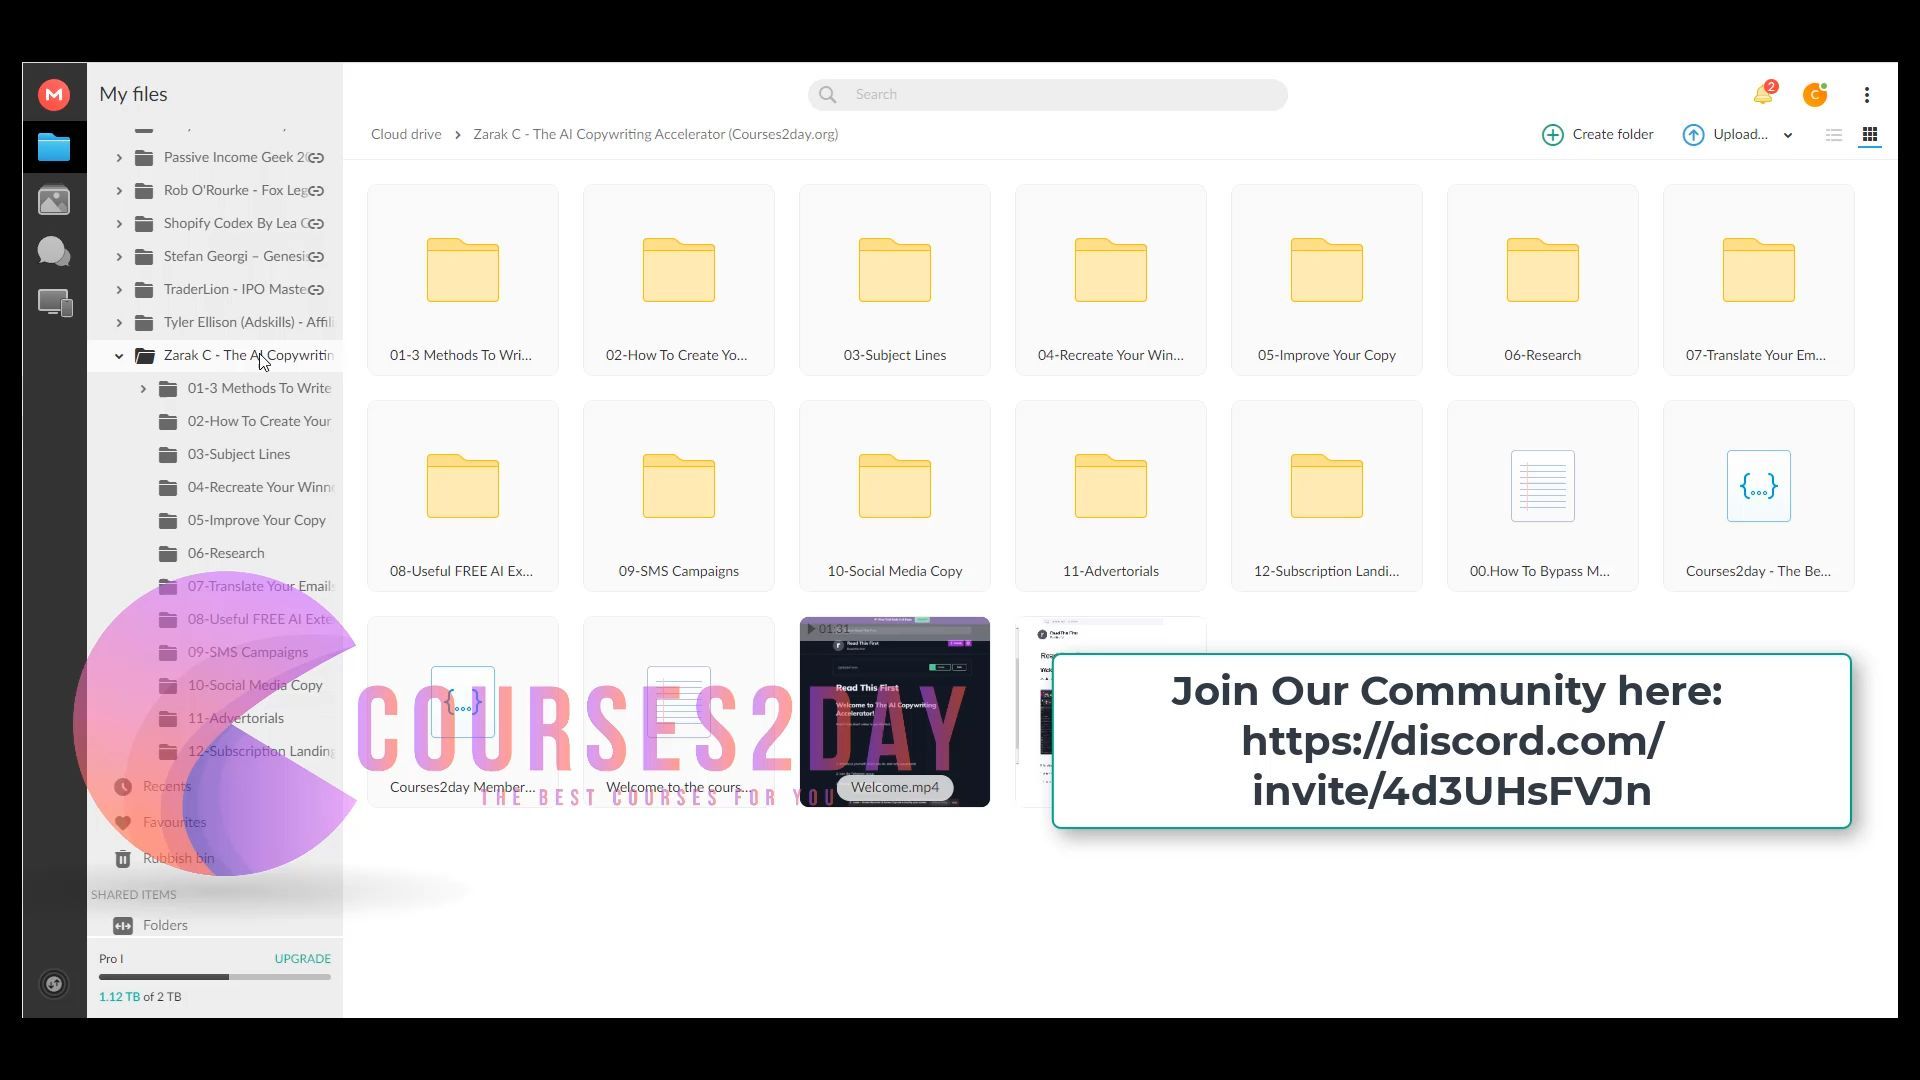
Task: Click the Upload button
Action: [x=1725, y=135]
